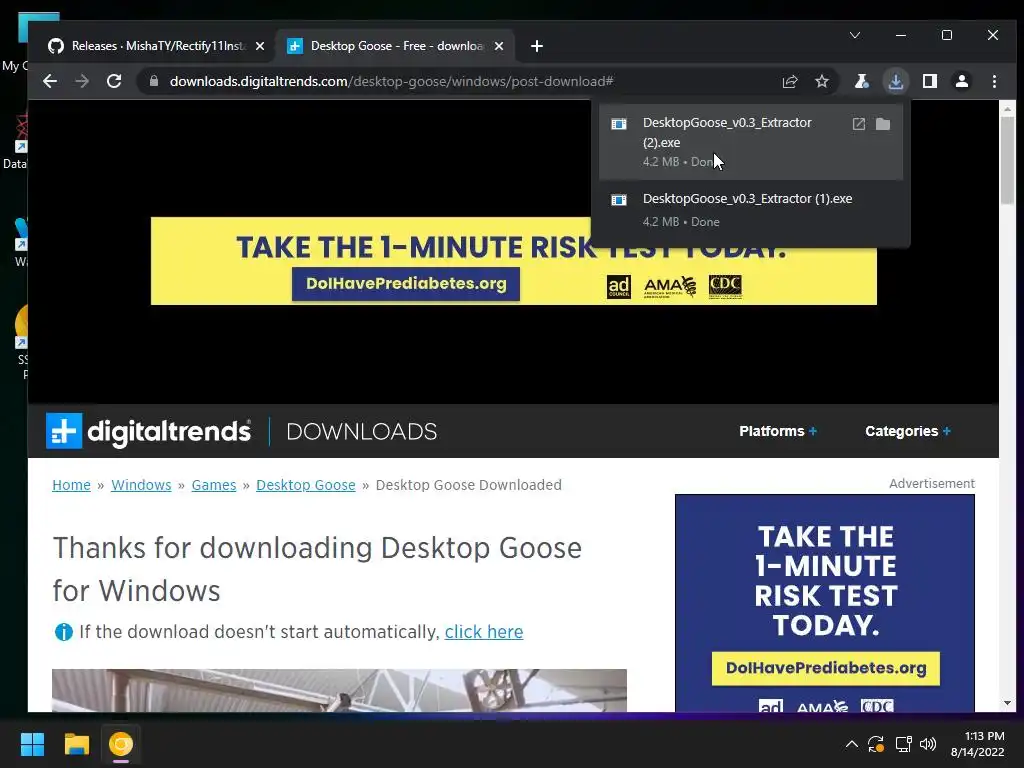The width and height of the screenshot is (1024, 768).
Task: Click the site security padlock icon
Action: [x=154, y=81]
